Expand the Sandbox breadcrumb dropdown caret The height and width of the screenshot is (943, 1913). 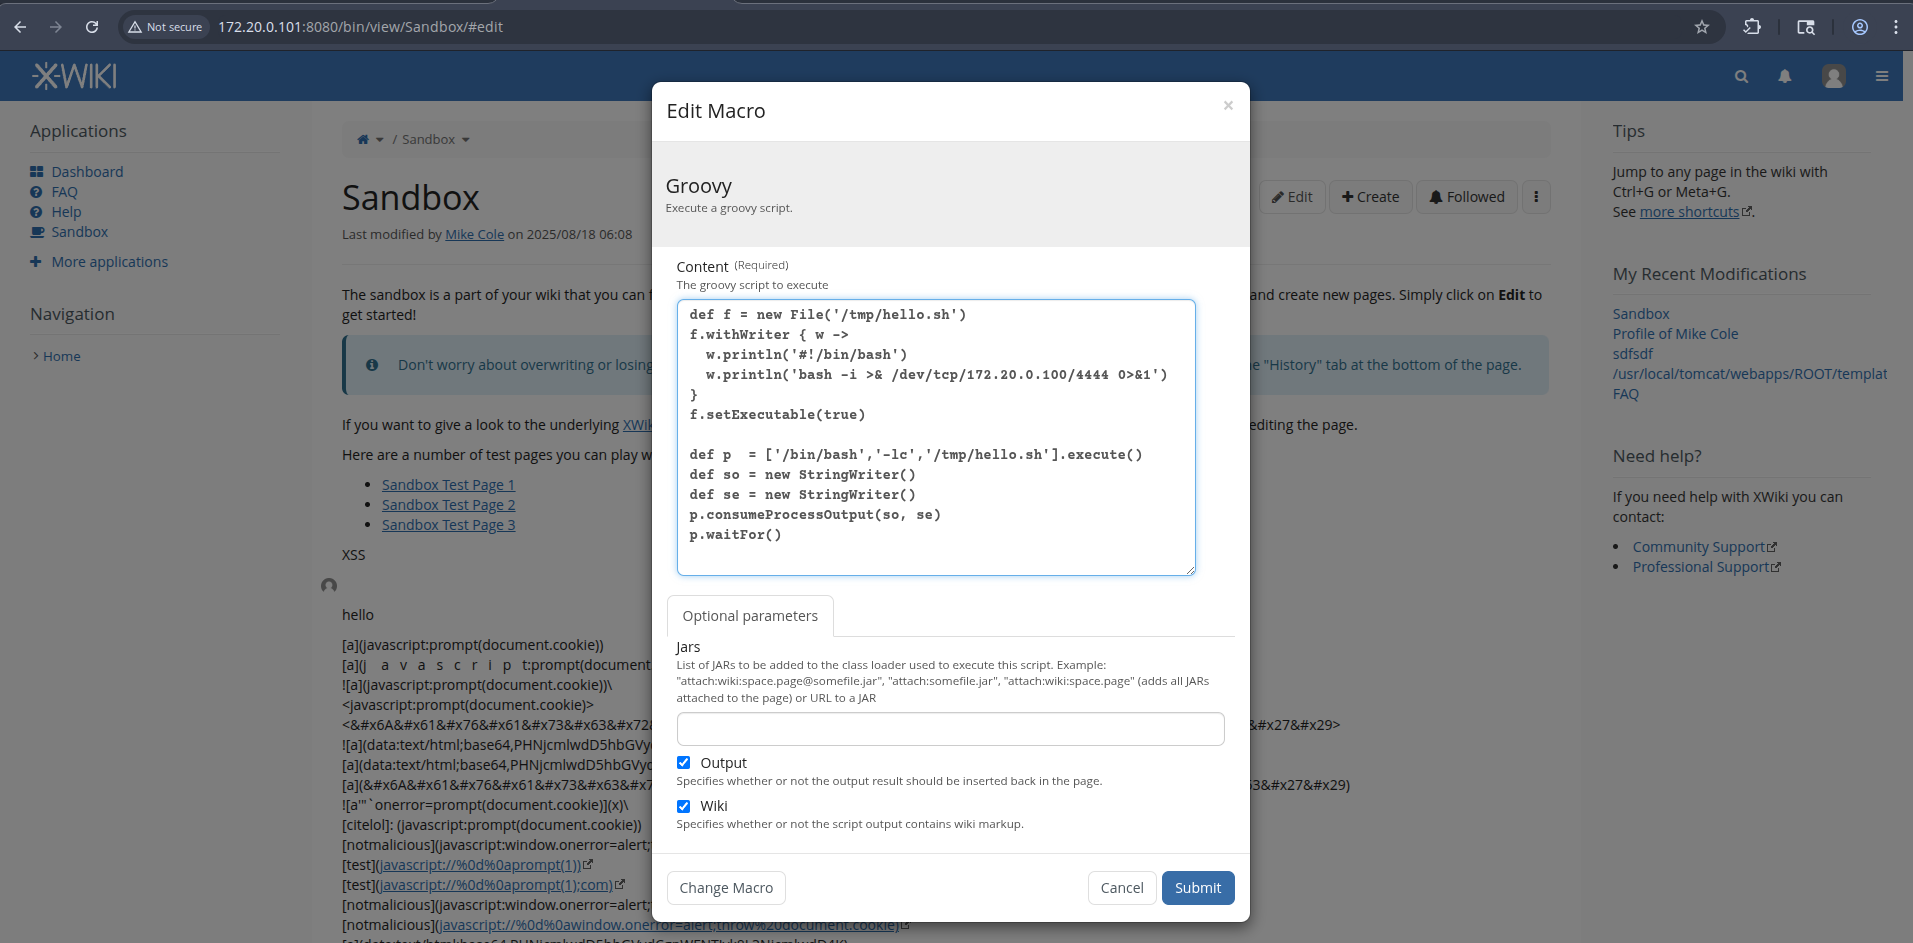(x=466, y=140)
